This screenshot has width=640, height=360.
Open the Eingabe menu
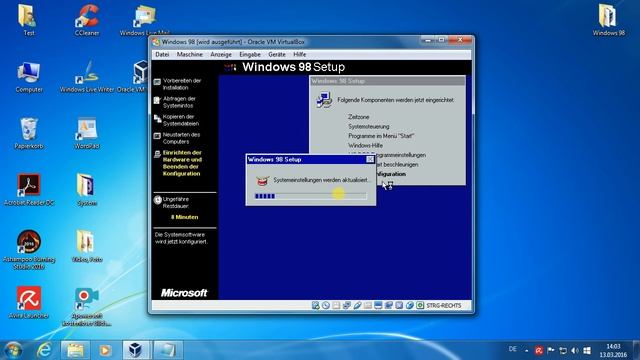pyautogui.click(x=250, y=54)
